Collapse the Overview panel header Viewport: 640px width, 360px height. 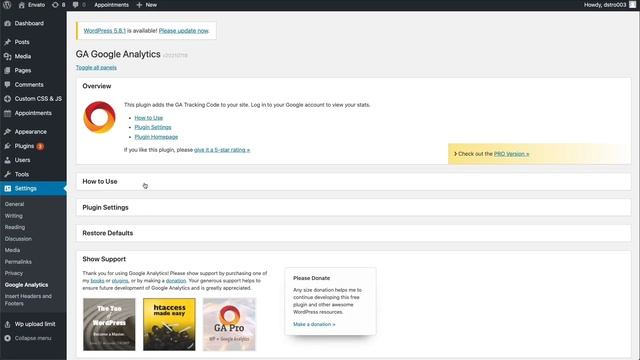[353, 86]
